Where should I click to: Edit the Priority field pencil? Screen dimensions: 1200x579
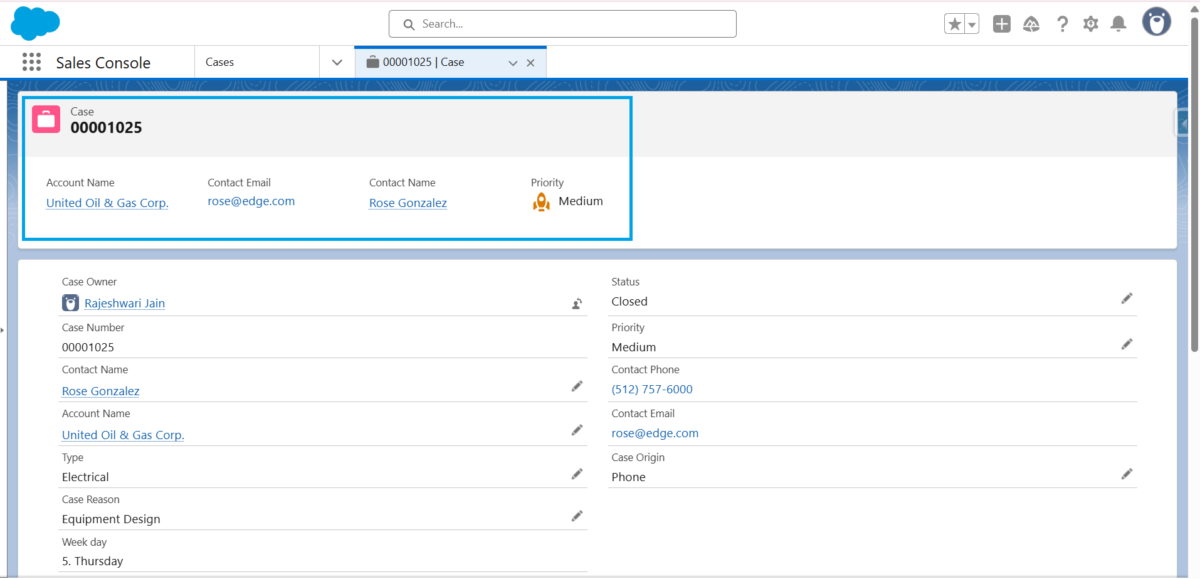1127,343
